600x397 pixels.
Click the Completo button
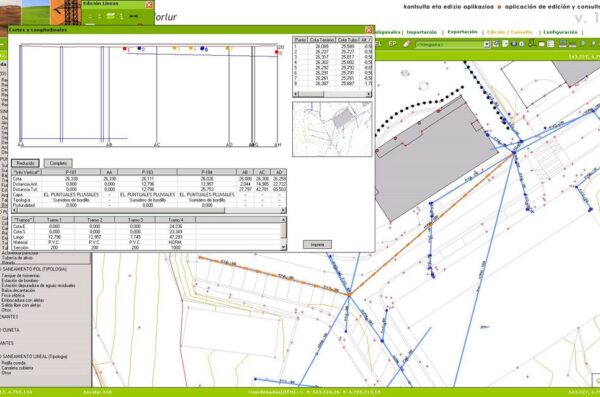pyautogui.click(x=58, y=163)
